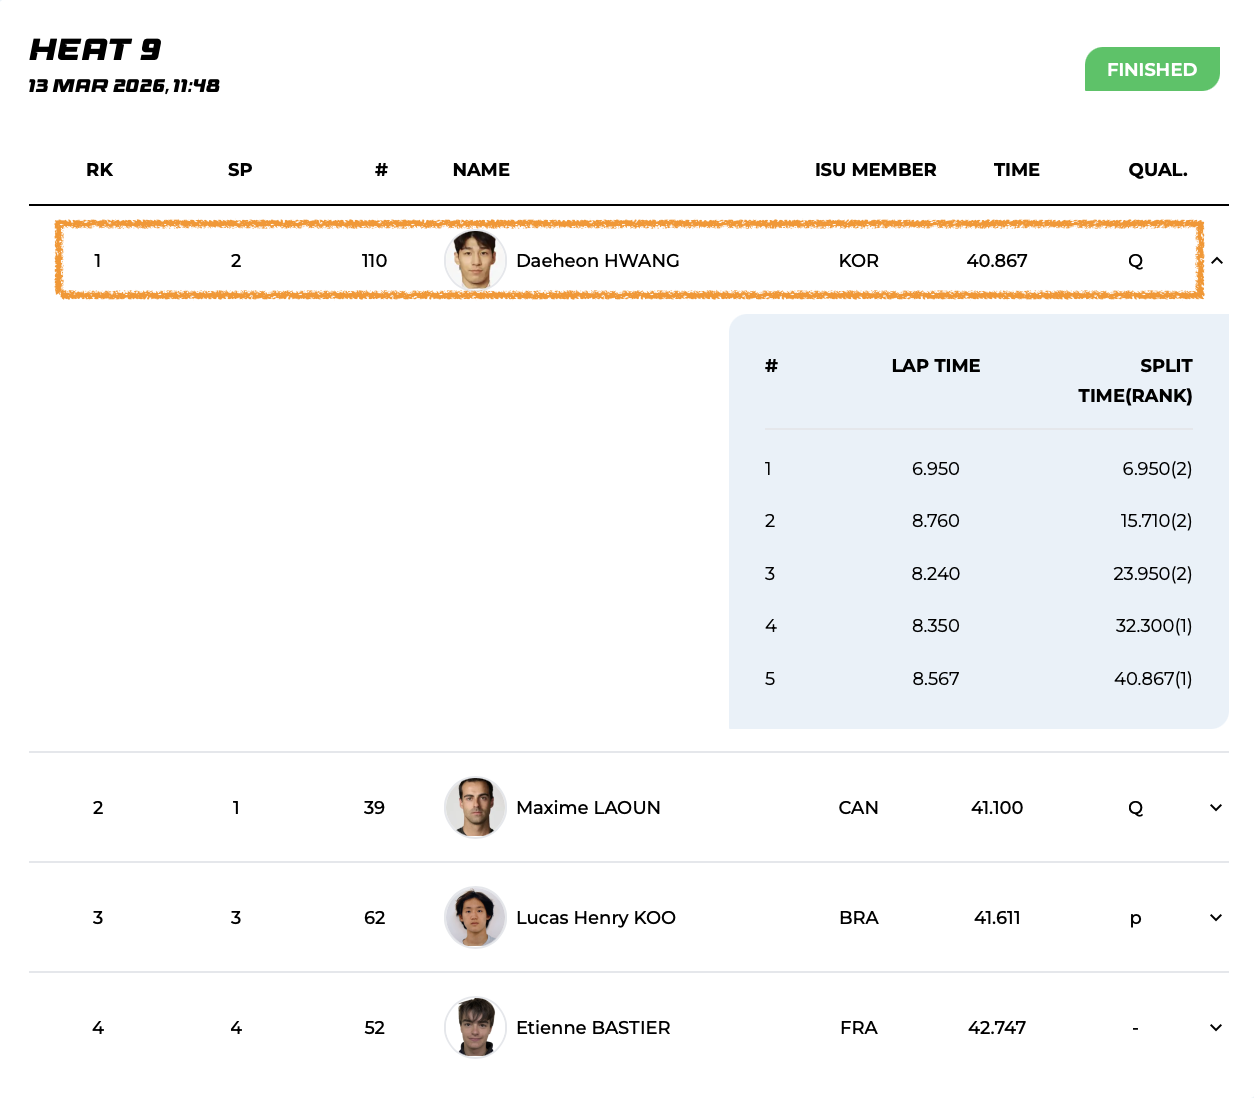Click Daeheon HWANG's profile photo
Image resolution: width=1254 pixels, height=1098 pixels.
pos(475,261)
